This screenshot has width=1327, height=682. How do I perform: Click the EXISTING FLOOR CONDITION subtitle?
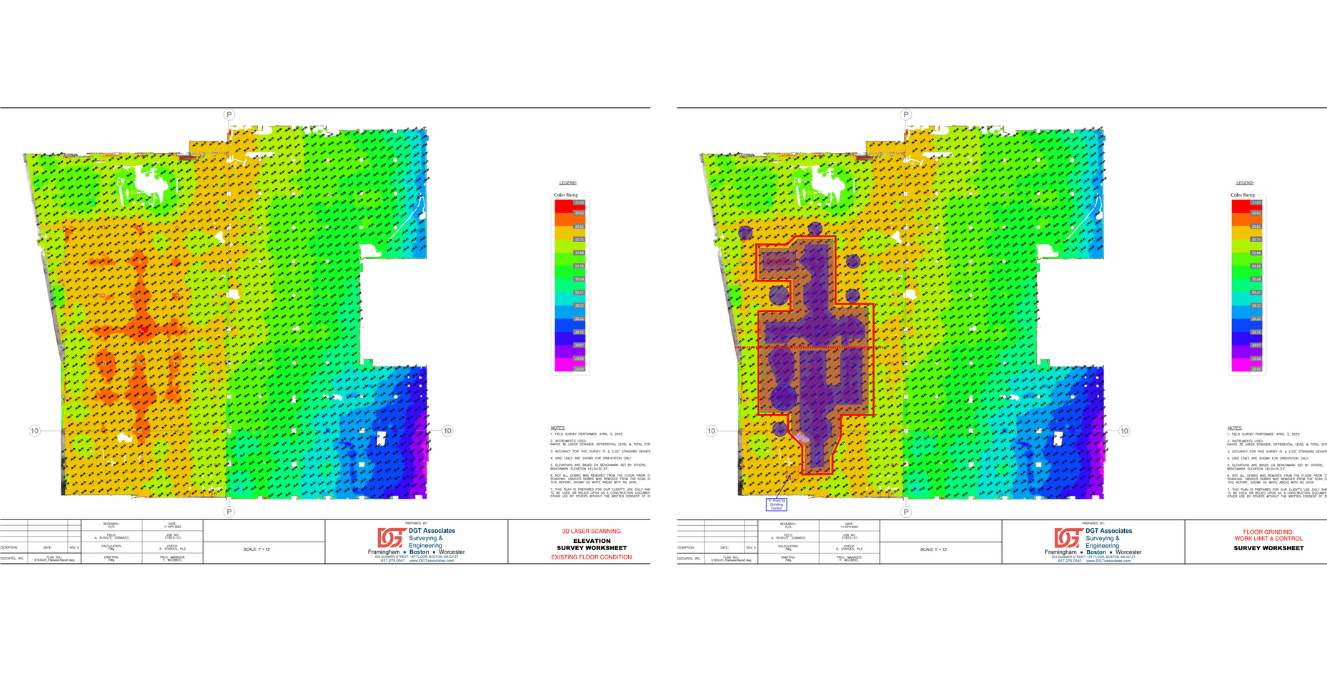(x=591, y=557)
